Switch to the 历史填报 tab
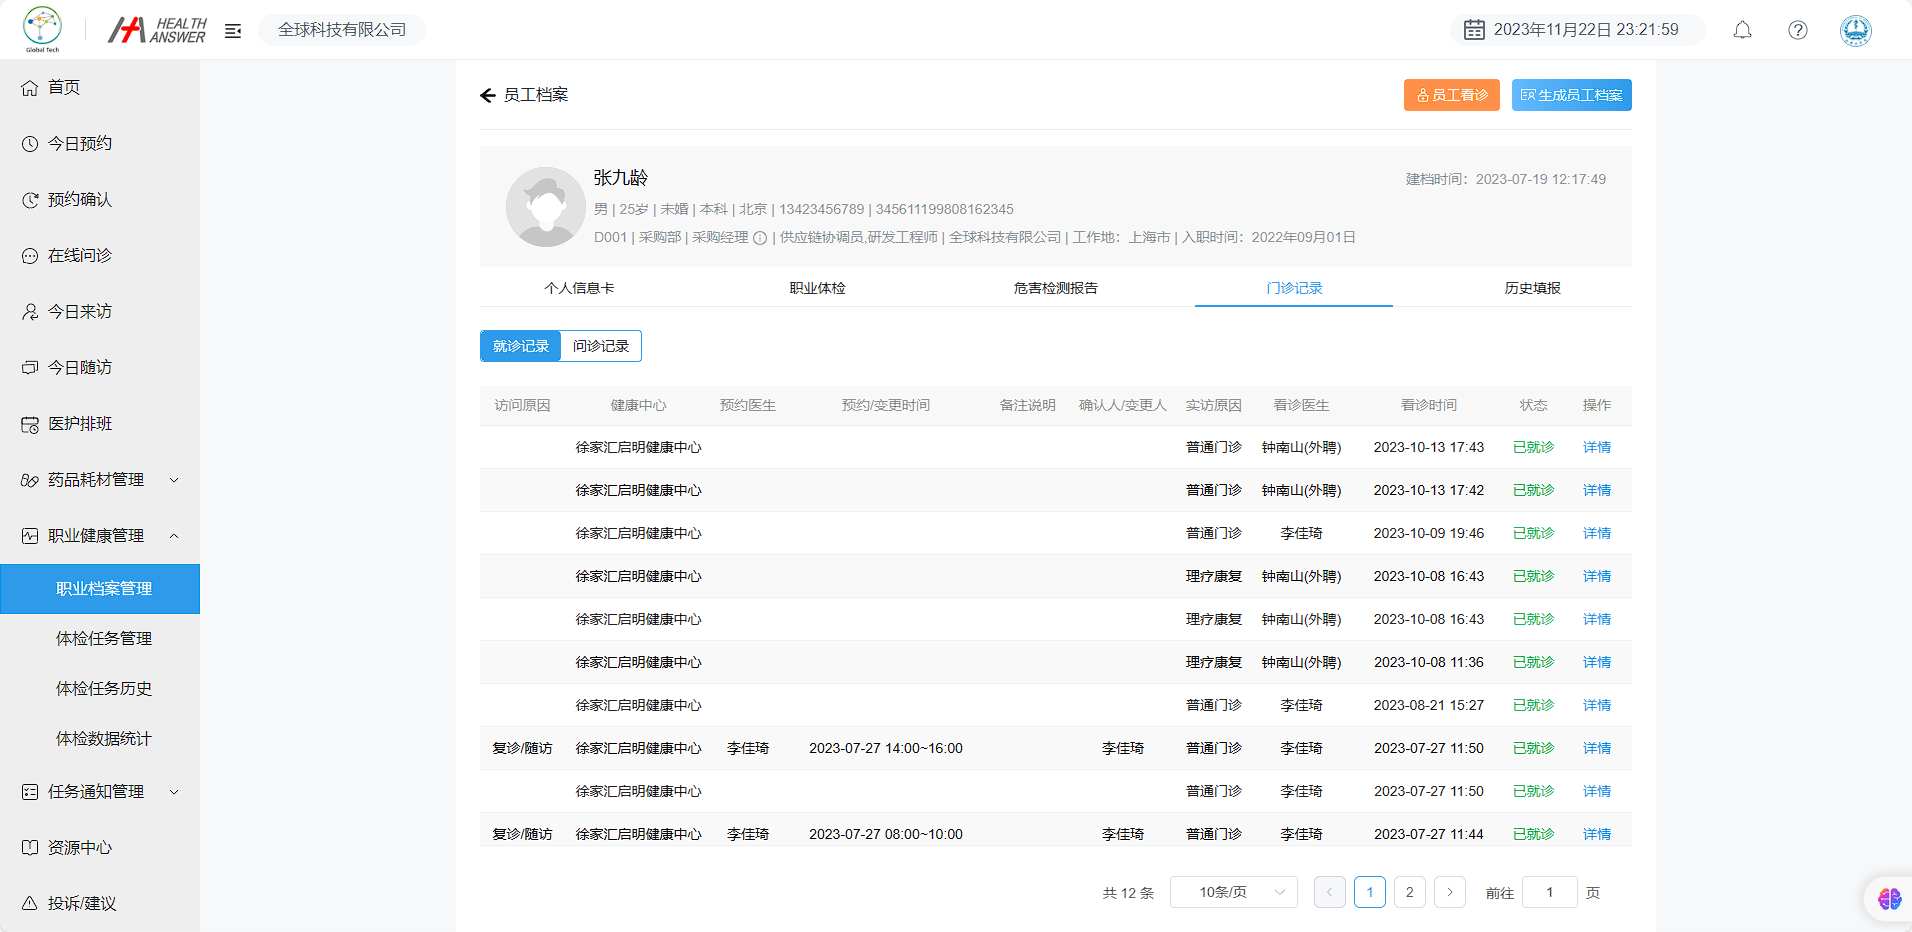Image resolution: width=1912 pixels, height=932 pixels. pos(1532,288)
